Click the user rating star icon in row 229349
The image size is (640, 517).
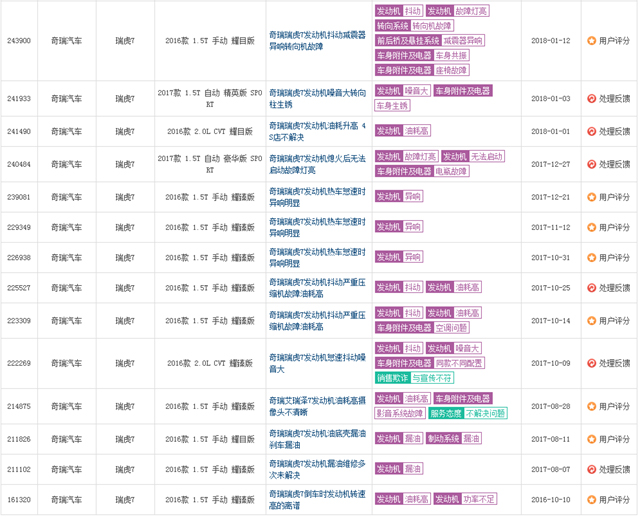pyautogui.click(x=591, y=227)
